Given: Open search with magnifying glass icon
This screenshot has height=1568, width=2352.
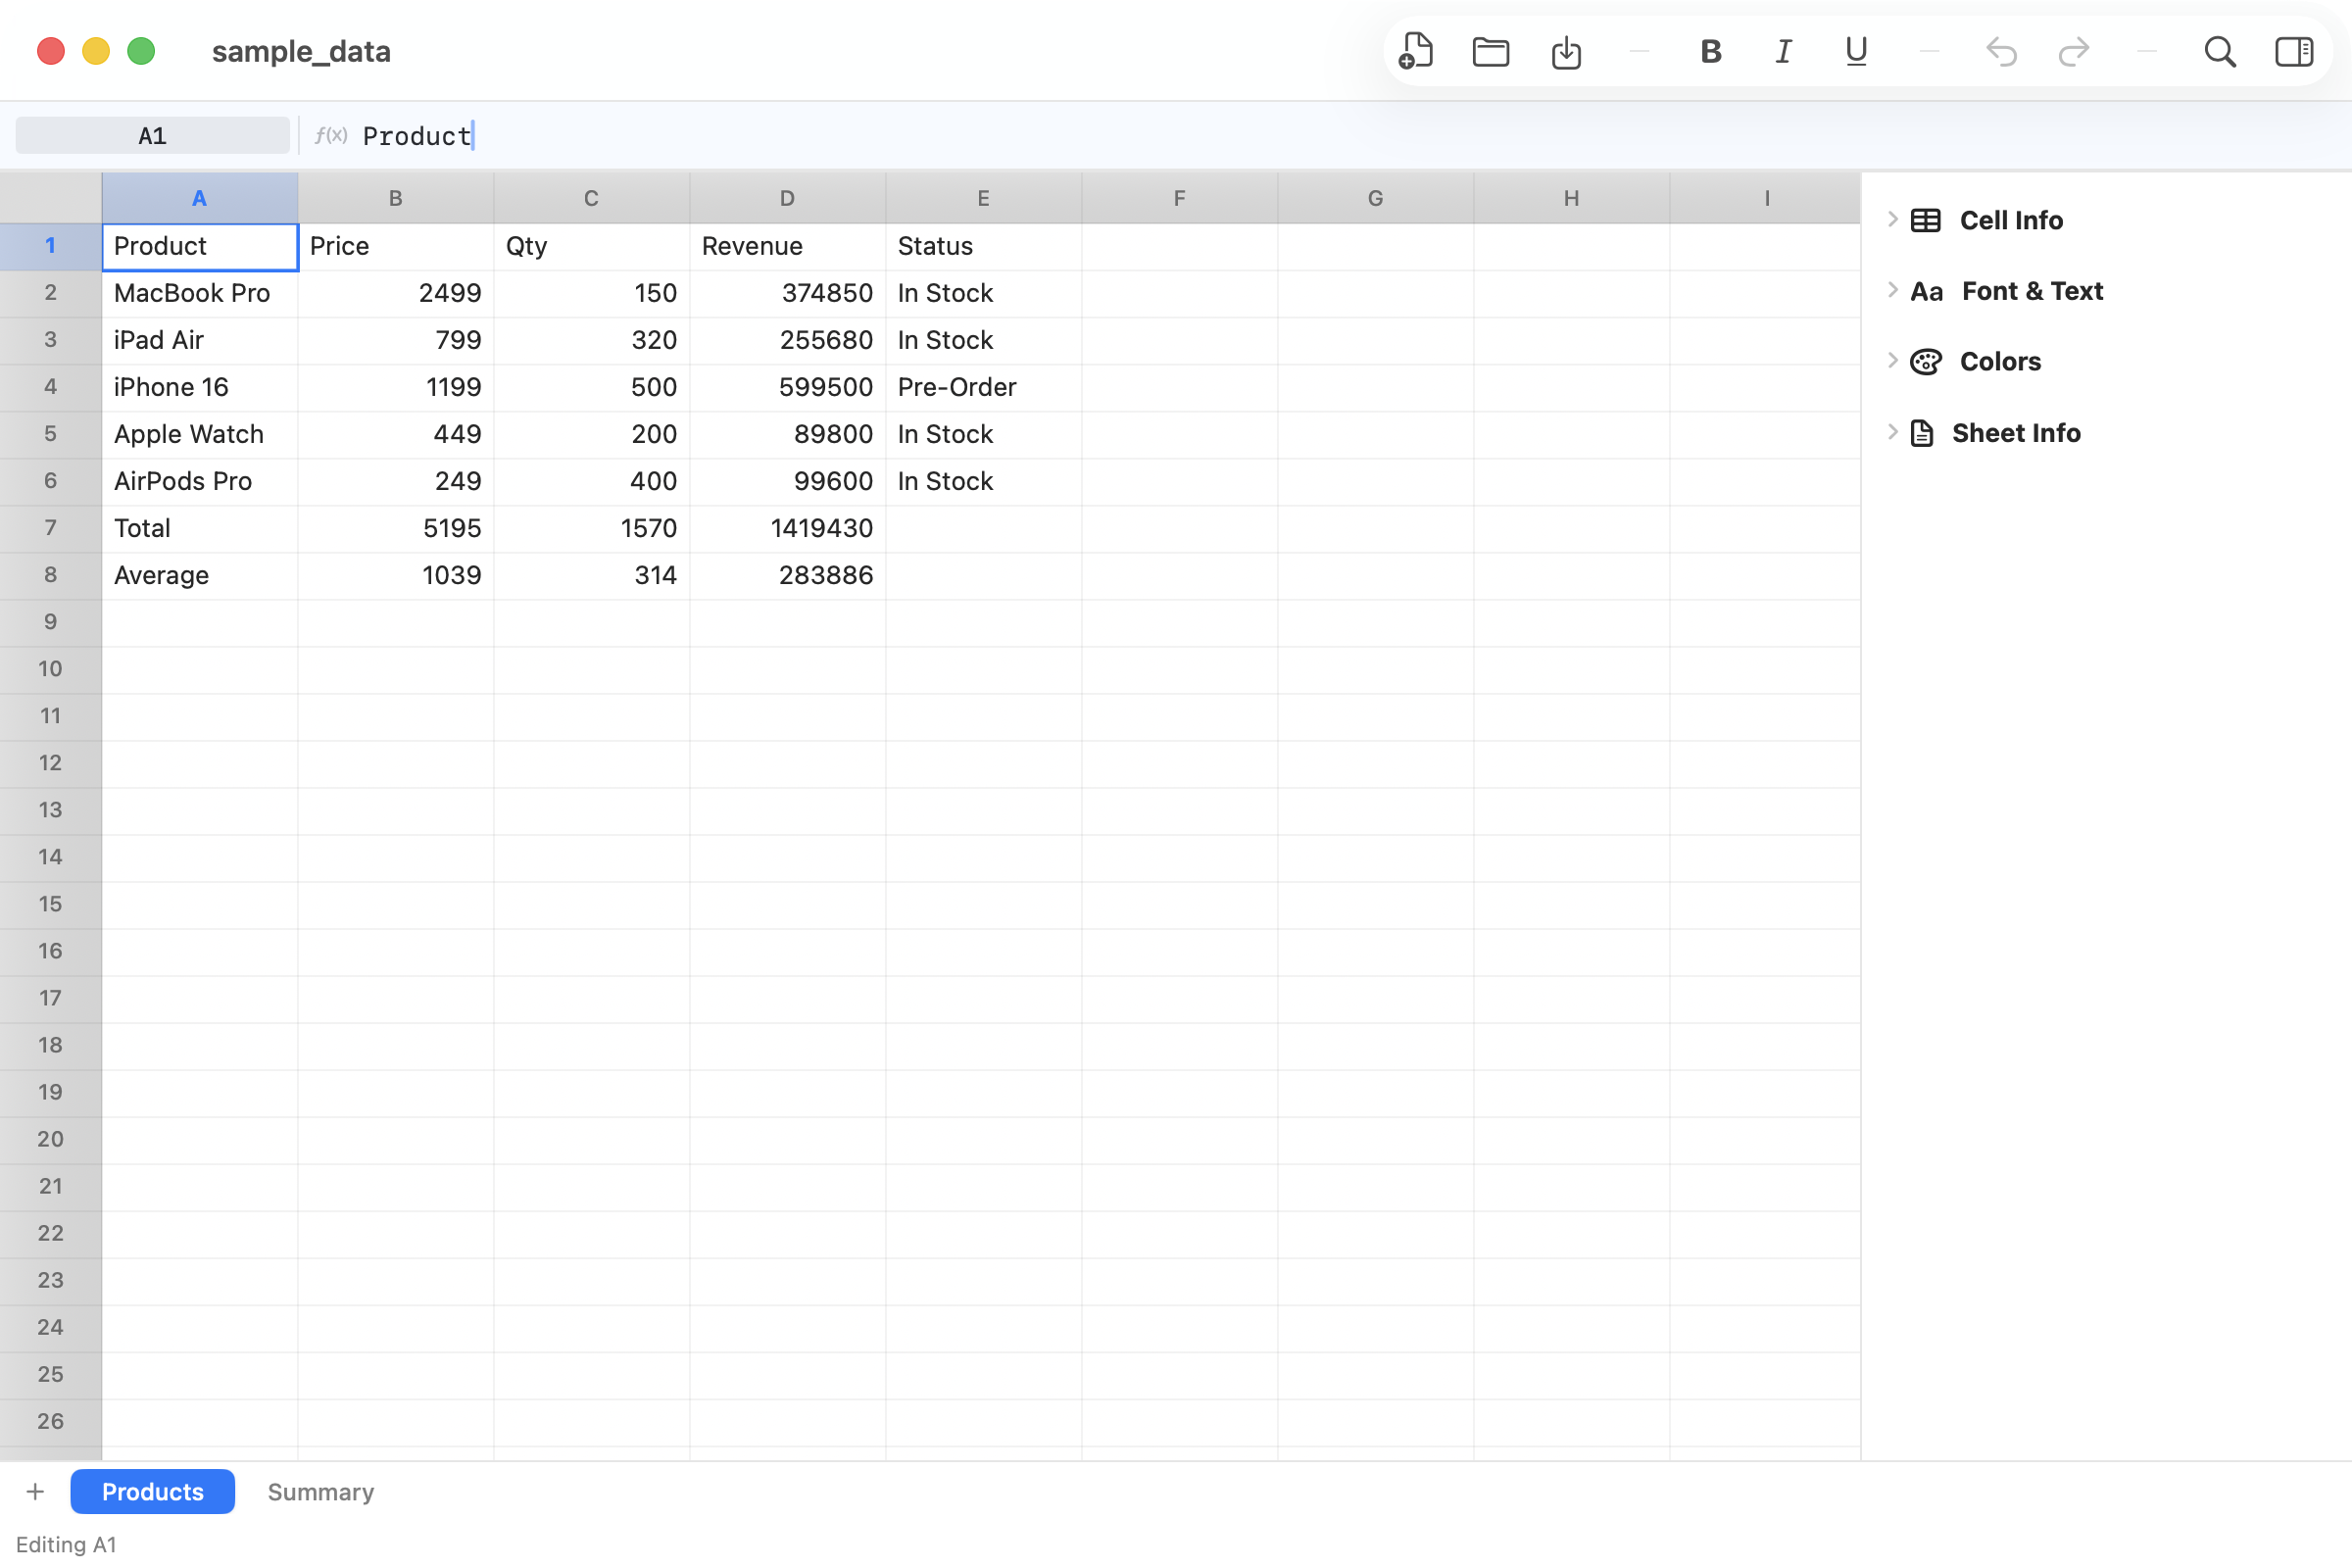Looking at the screenshot, I should tap(2219, 51).
